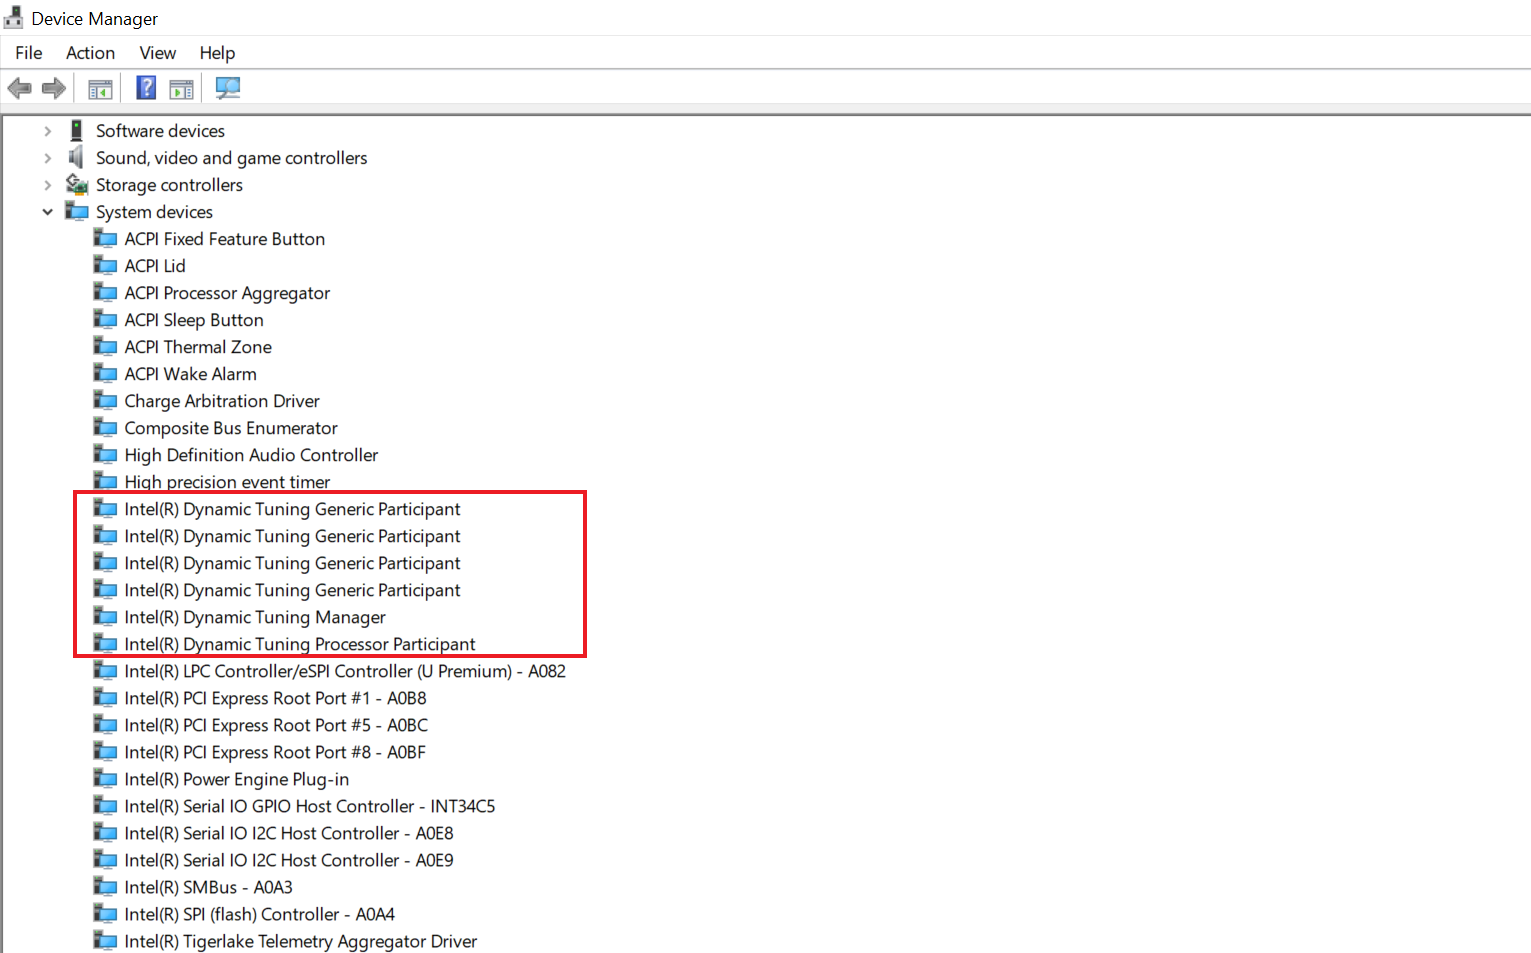Select Intel(R) PCI Express Root Port #8
Image resolution: width=1531 pixels, height=953 pixels.
click(x=275, y=752)
